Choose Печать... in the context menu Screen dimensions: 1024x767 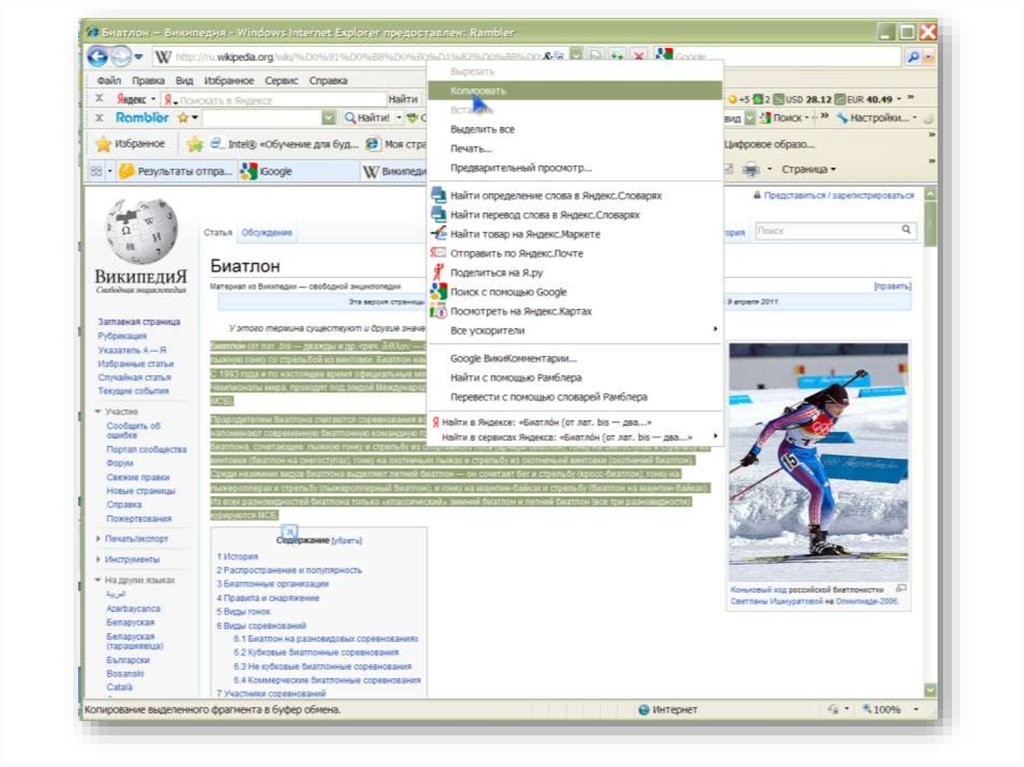click(575, 149)
